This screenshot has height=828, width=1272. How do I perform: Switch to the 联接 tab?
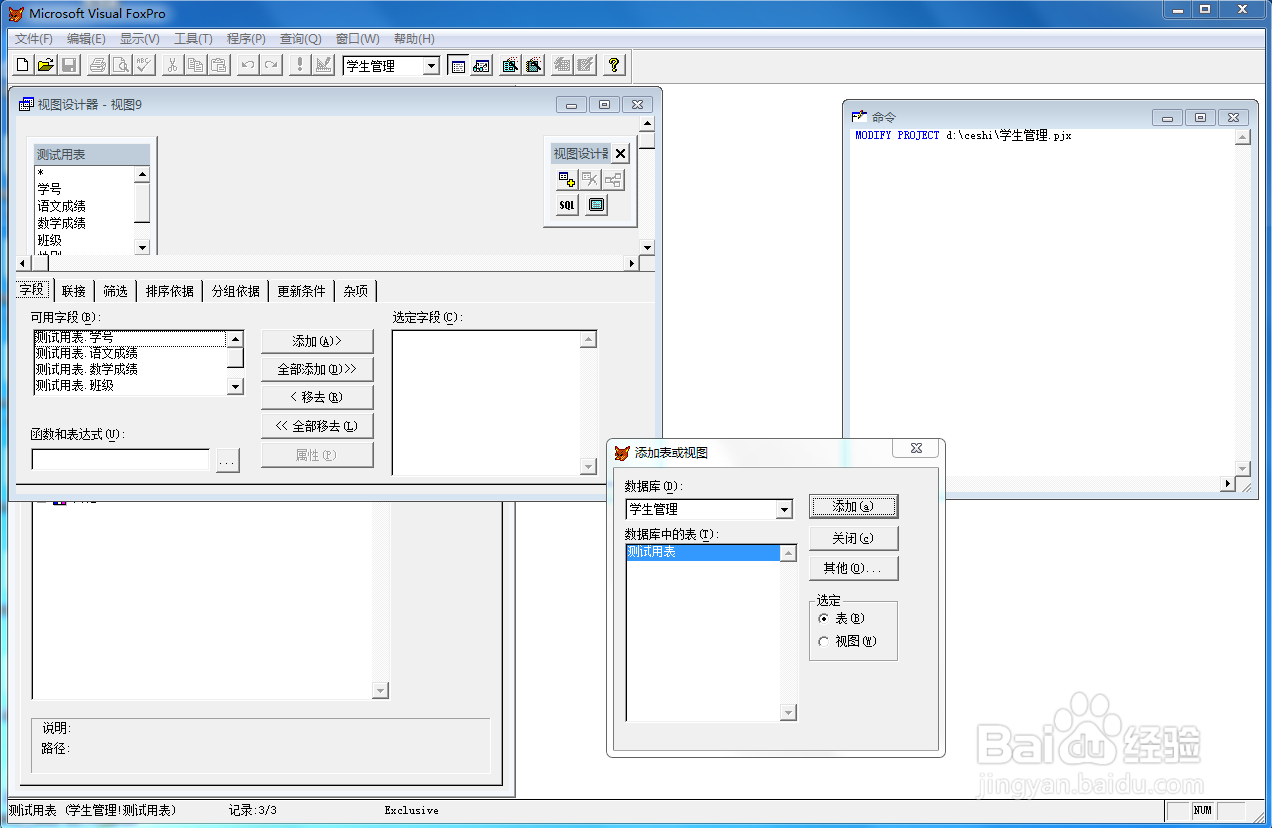[x=74, y=291]
